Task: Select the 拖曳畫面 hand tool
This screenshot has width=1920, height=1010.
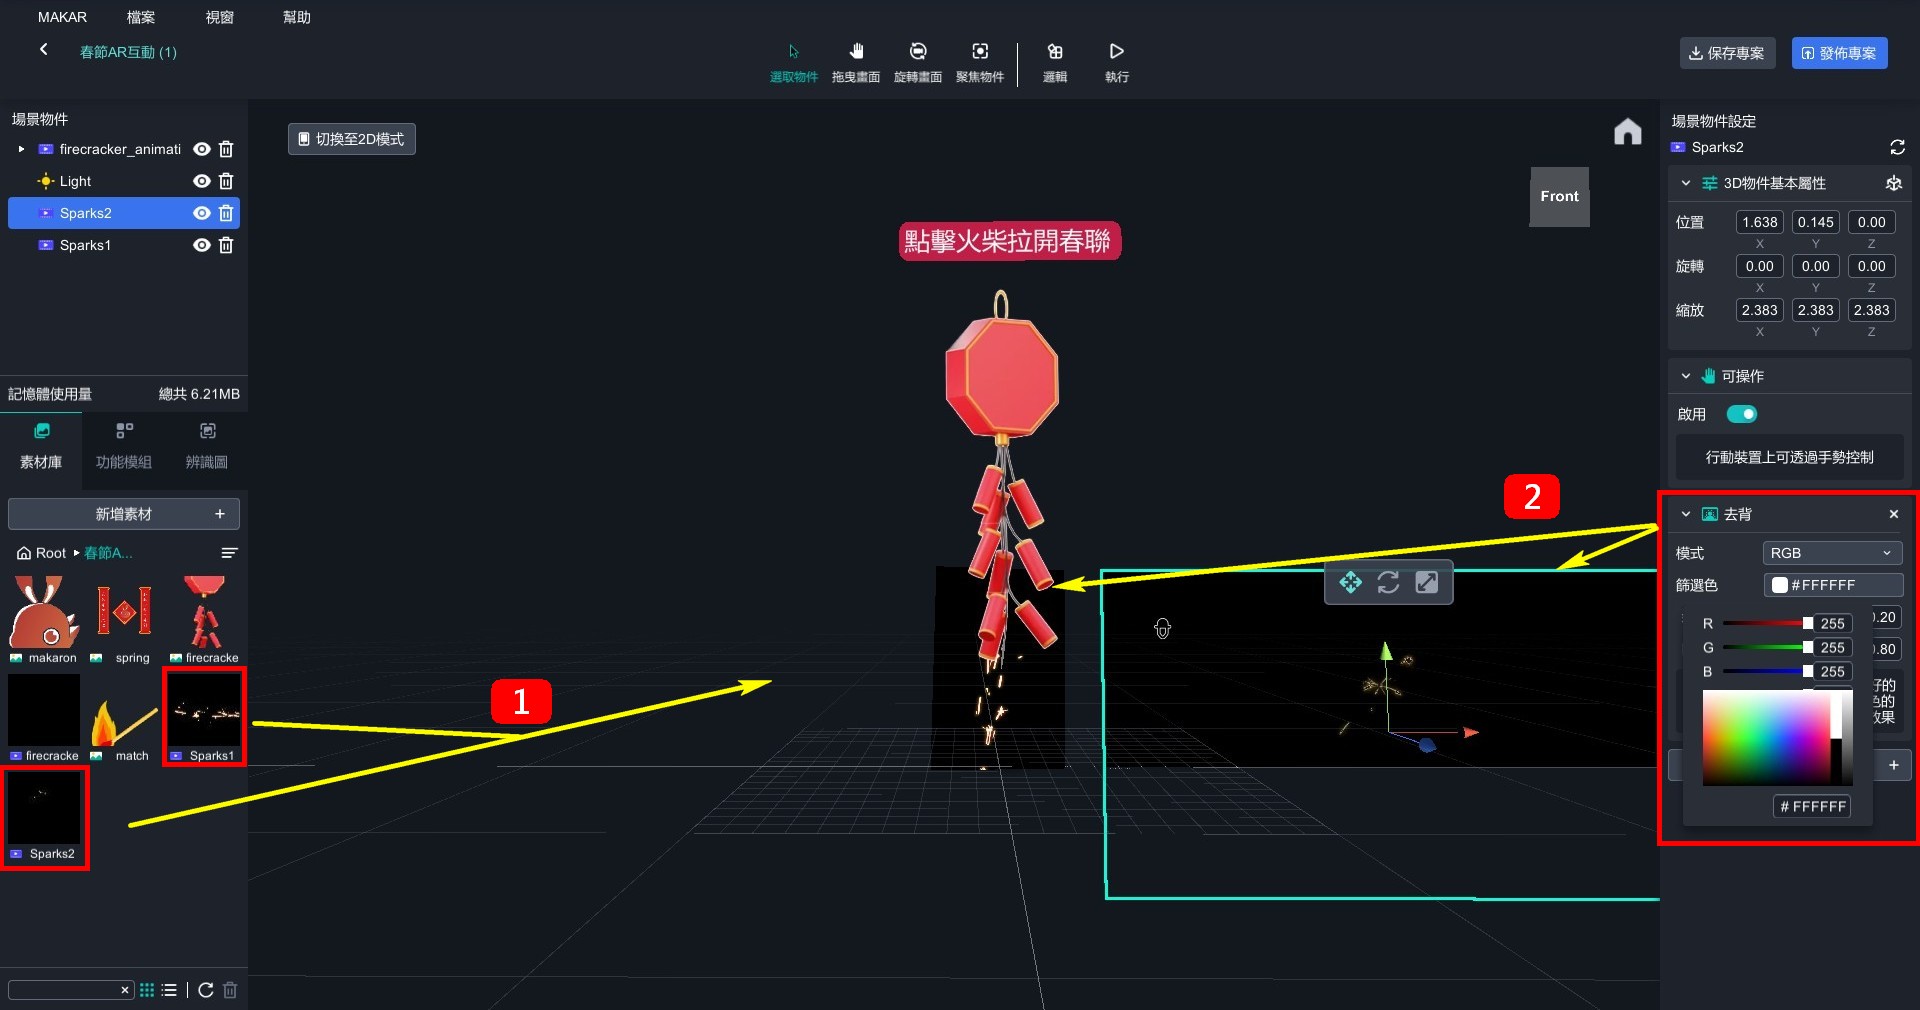Action: pyautogui.click(x=856, y=61)
